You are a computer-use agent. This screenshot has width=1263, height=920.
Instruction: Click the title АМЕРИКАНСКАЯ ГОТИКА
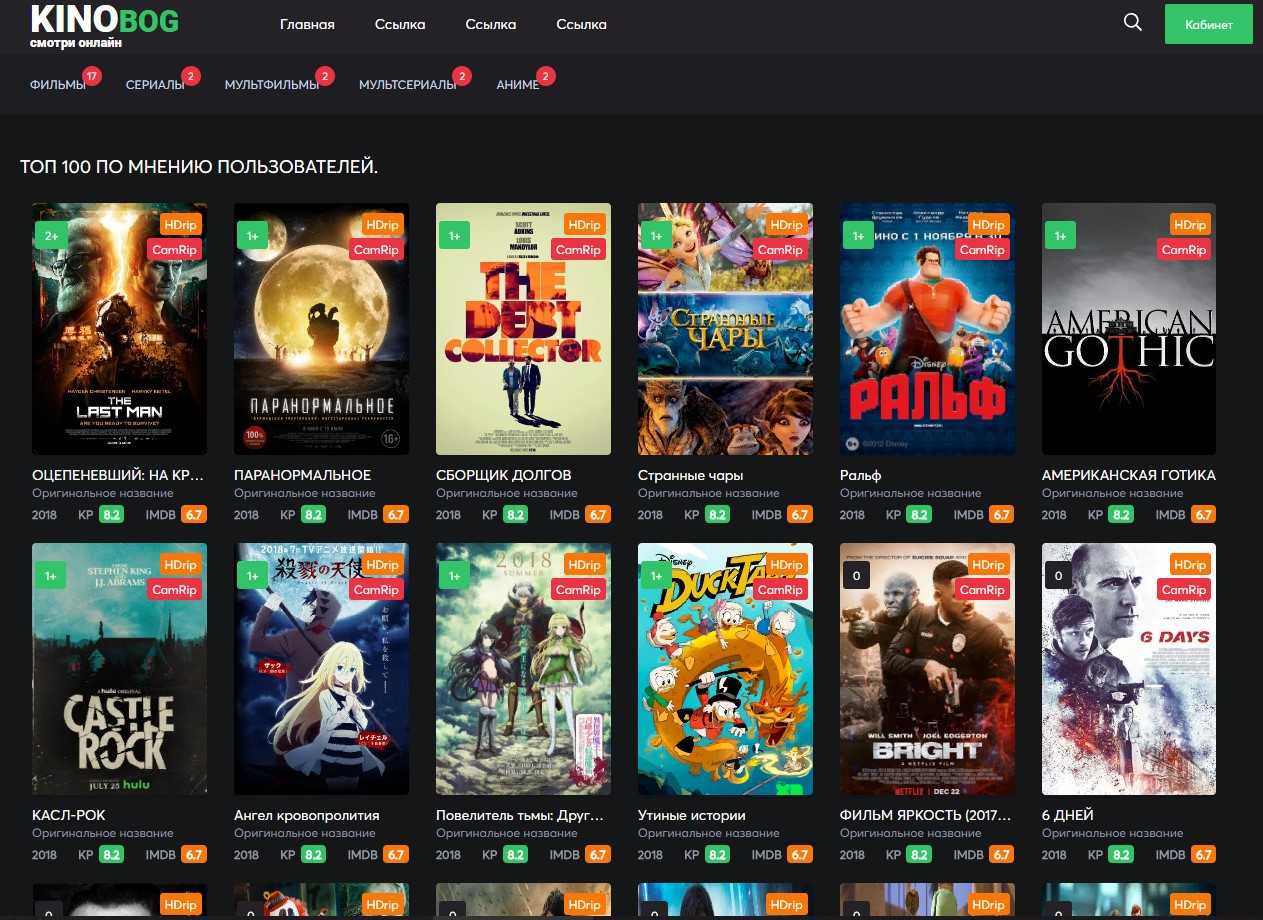pos(1129,475)
